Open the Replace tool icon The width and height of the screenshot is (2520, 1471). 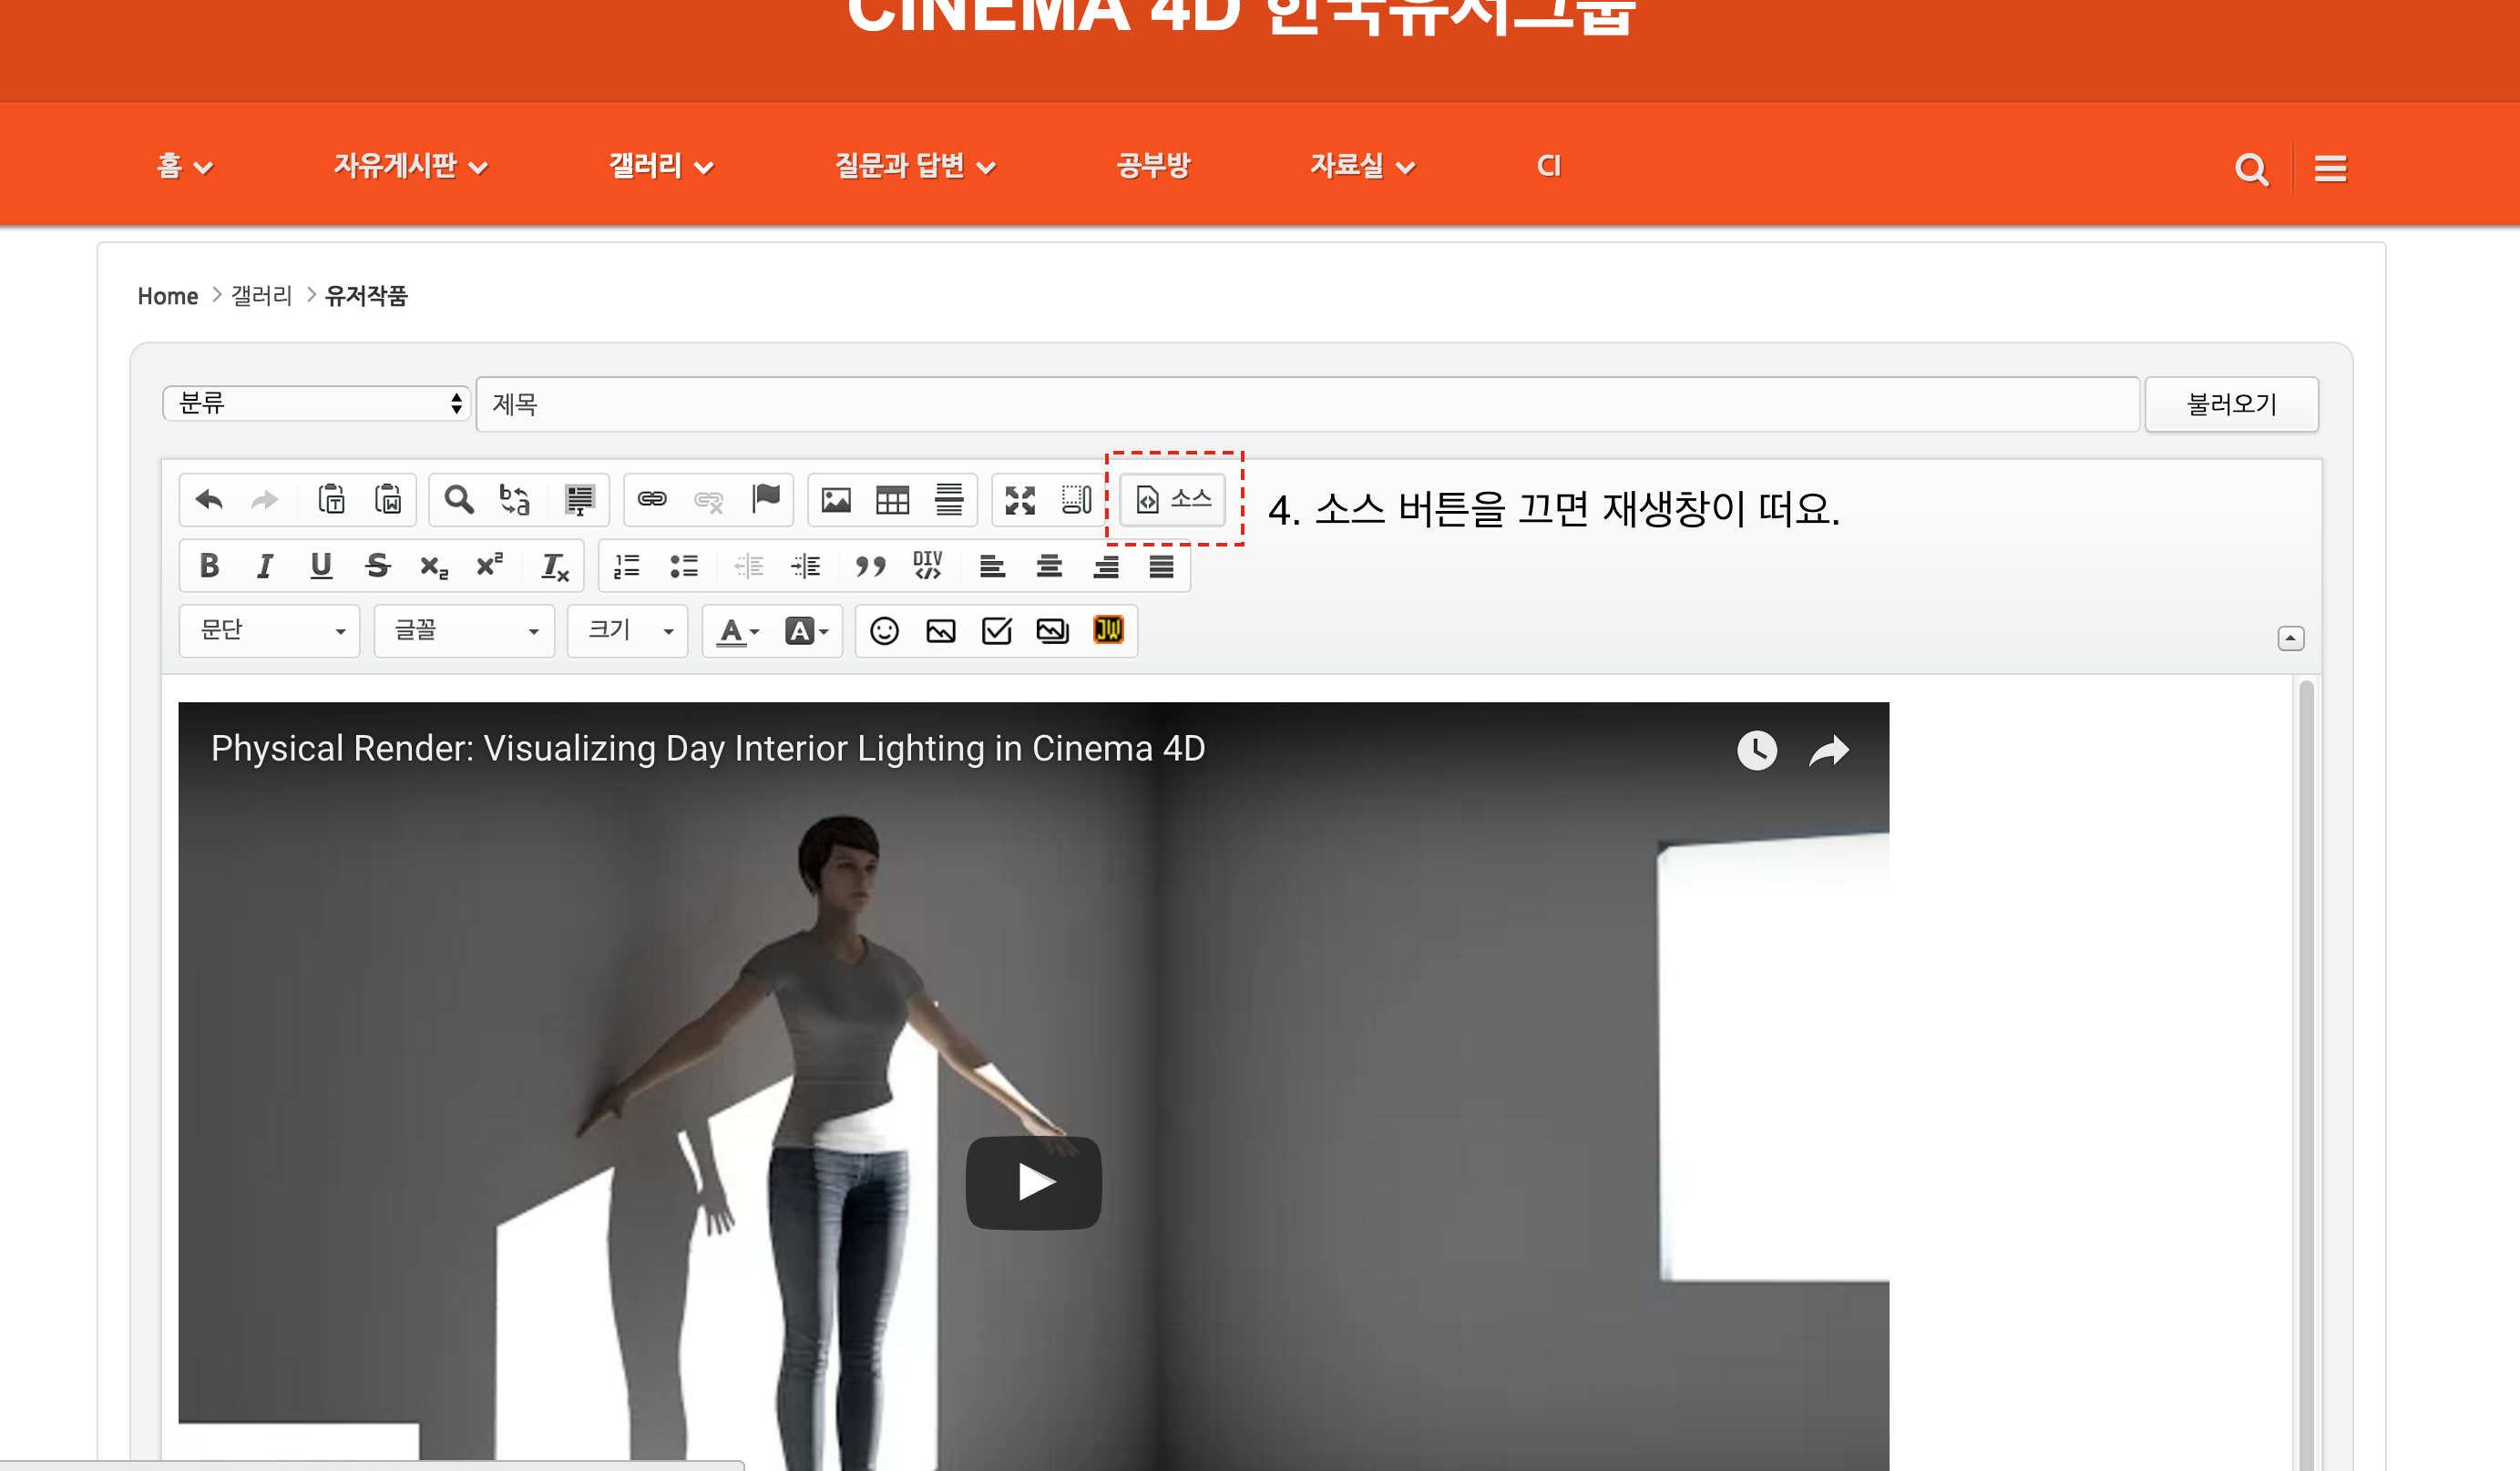tap(515, 499)
